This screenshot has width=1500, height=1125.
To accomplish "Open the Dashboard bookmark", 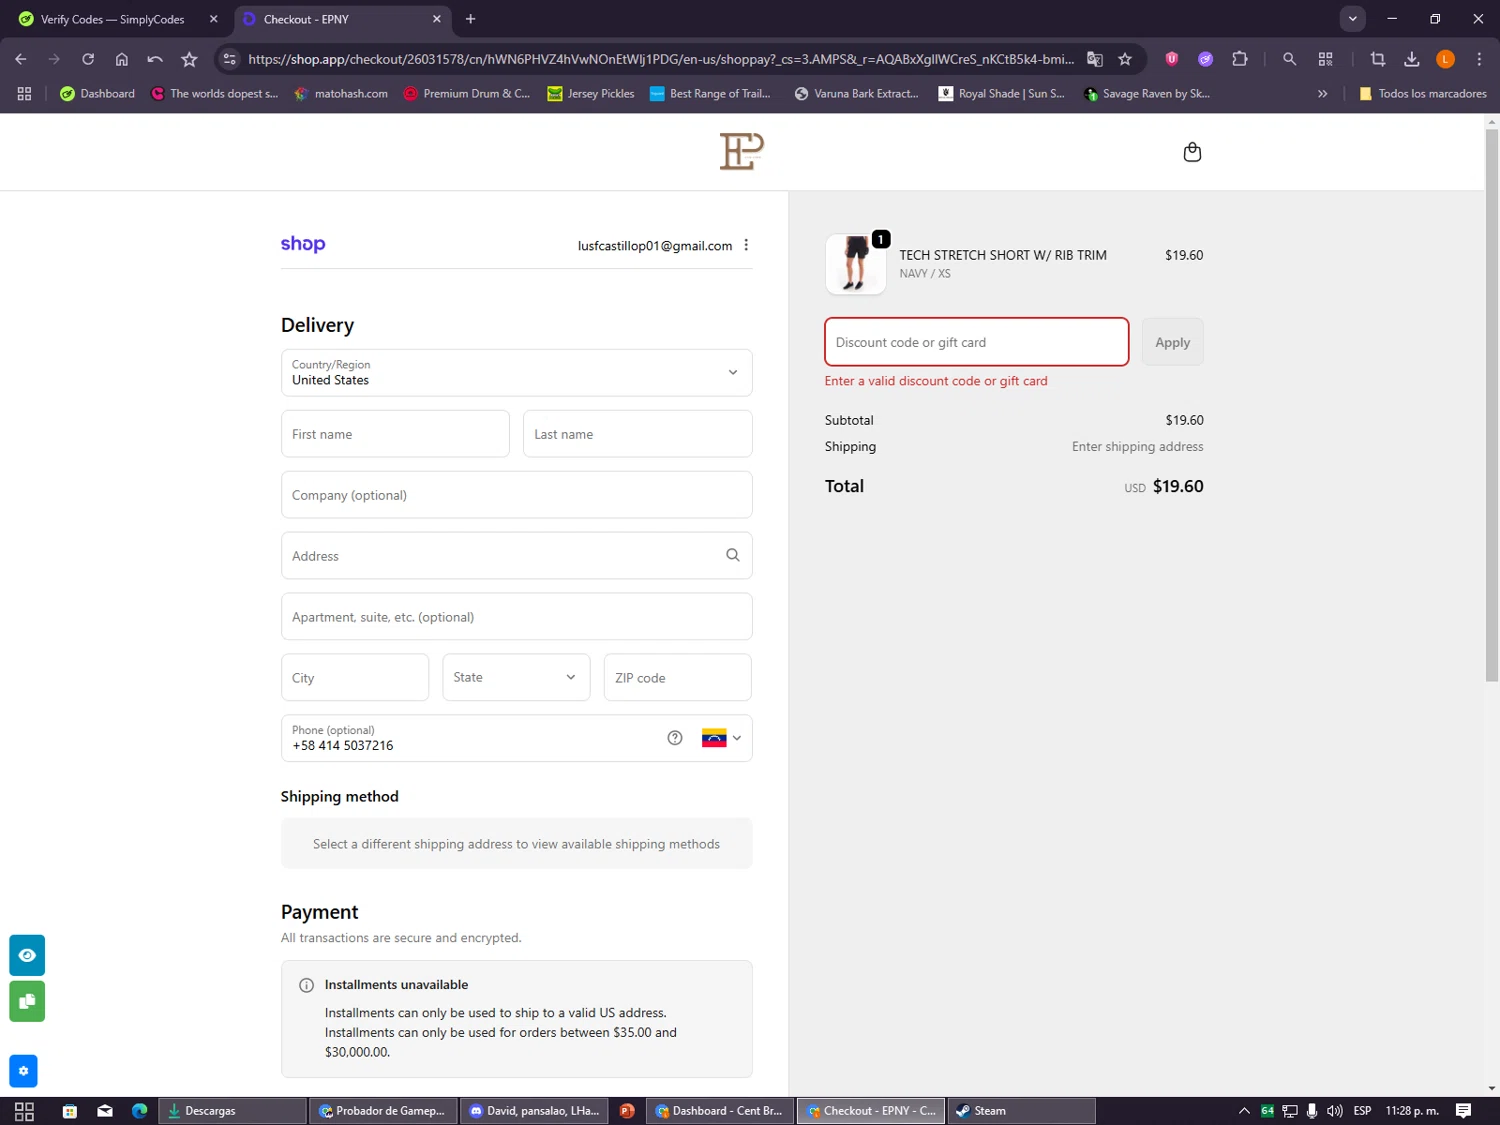I will point(97,94).
